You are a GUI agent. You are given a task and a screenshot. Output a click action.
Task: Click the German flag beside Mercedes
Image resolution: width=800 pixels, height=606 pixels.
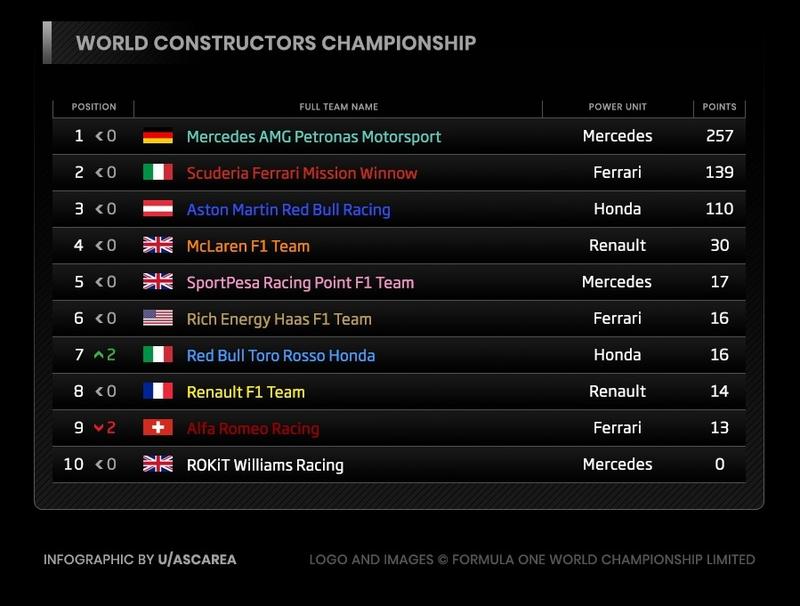click(157, 136)
